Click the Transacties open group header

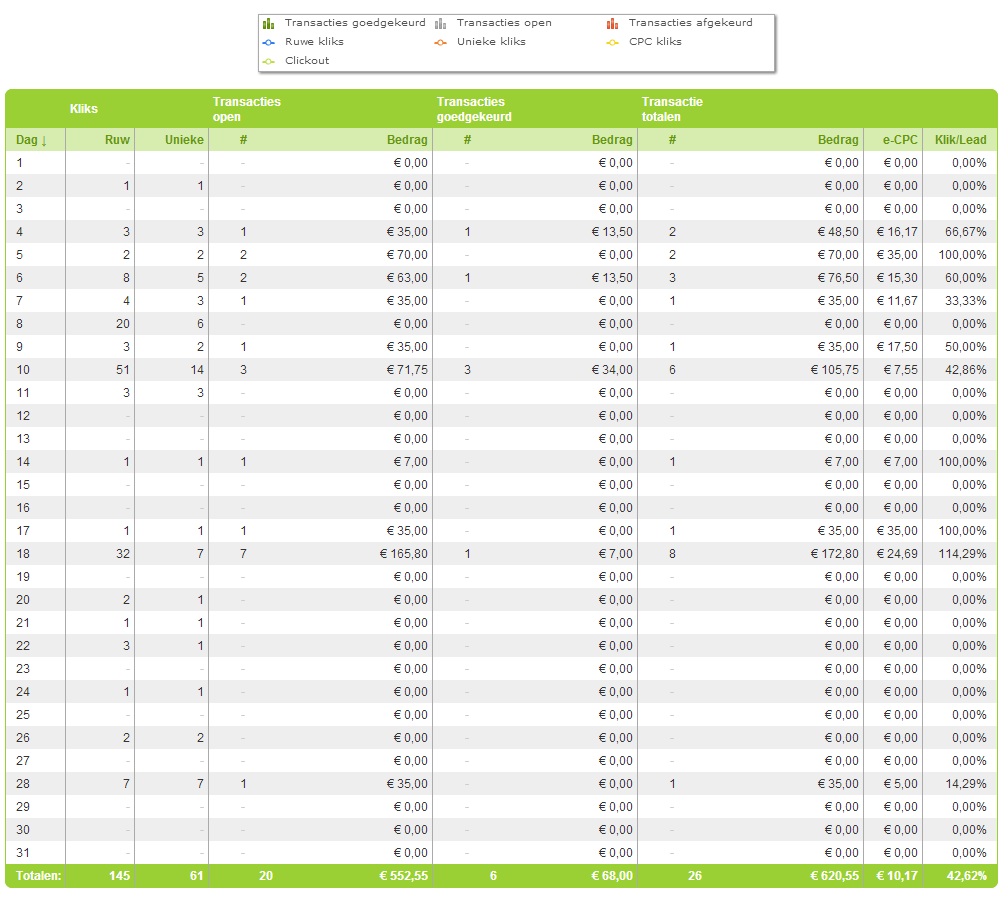pyautogui.click(x=246, y=109)
